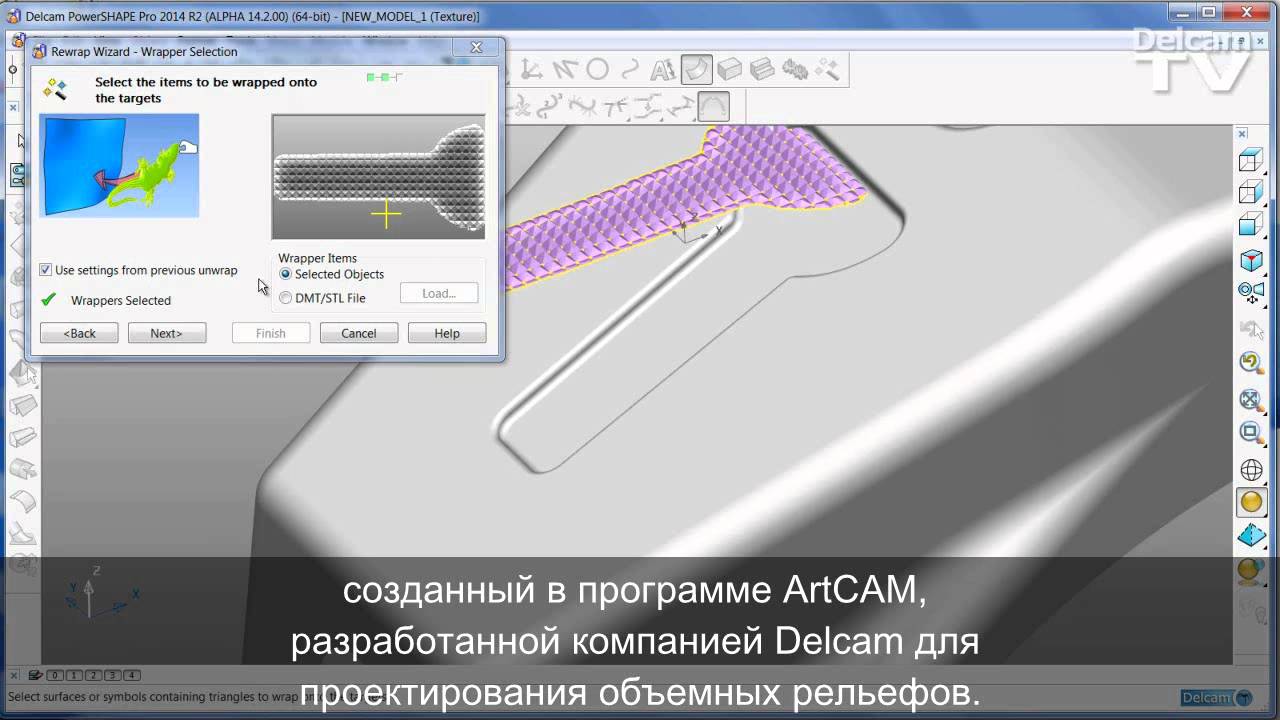Image resolution: width=1280 pixels, height=720 pixels.
Task: Select the Surface tool
Action: pos(697,69)
